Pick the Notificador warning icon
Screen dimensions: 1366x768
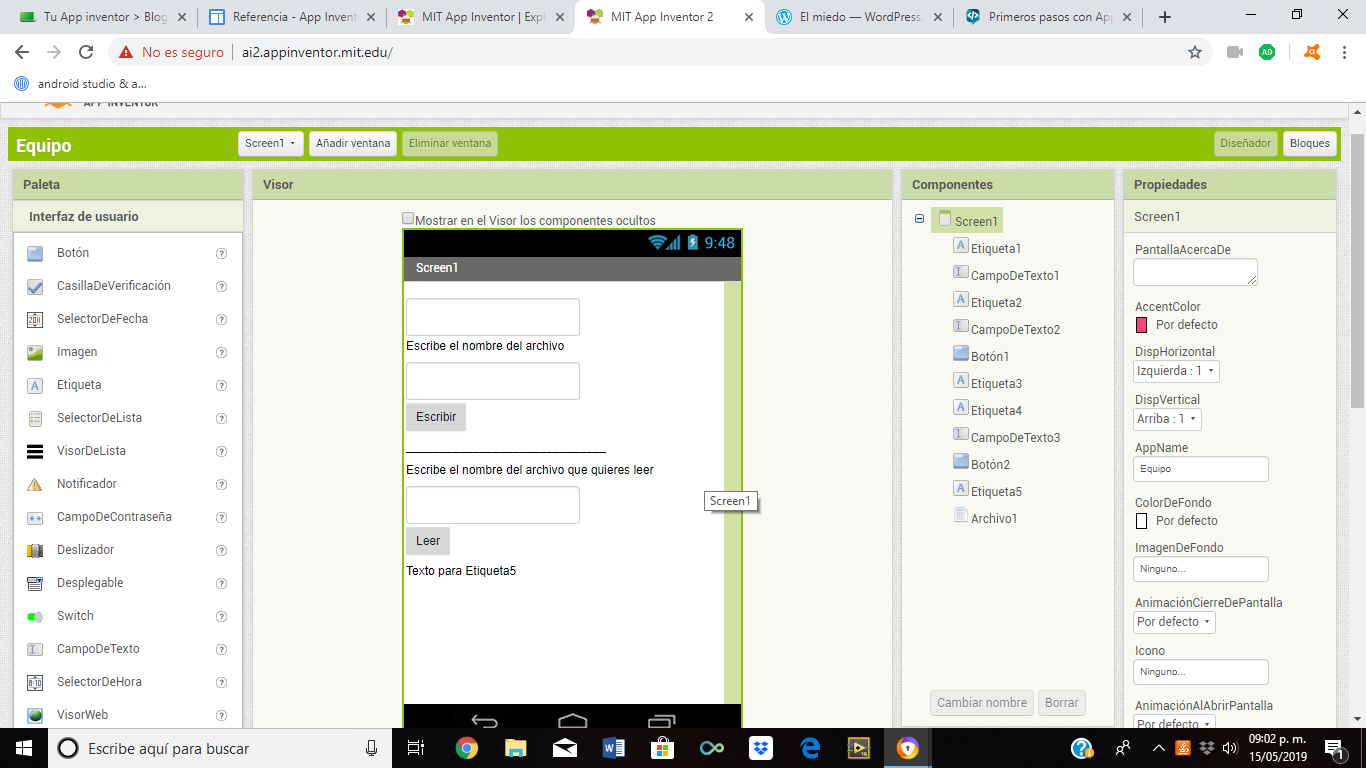click(x=35, y=484)
